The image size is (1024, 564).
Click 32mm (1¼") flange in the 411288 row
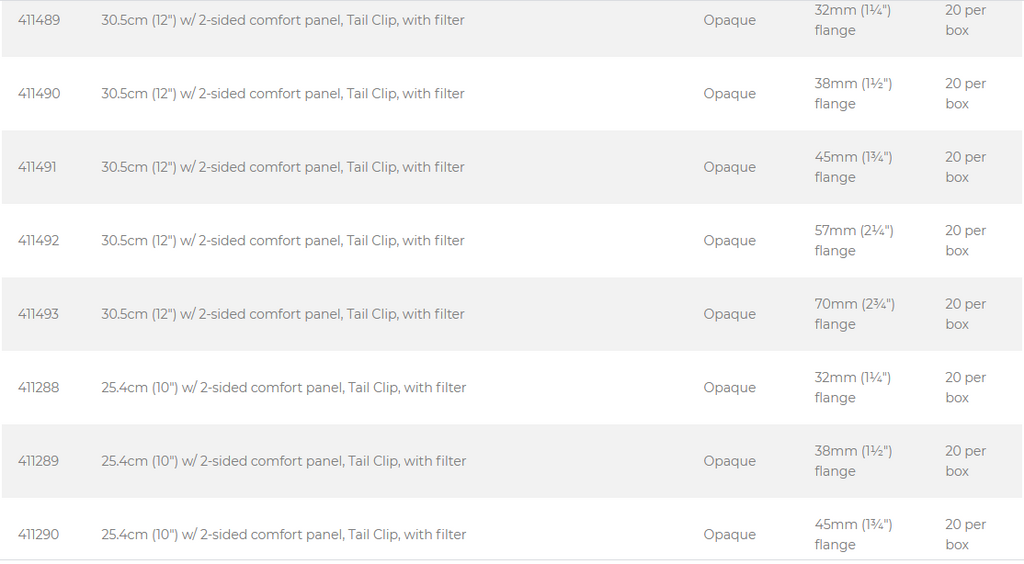(853, 388)
